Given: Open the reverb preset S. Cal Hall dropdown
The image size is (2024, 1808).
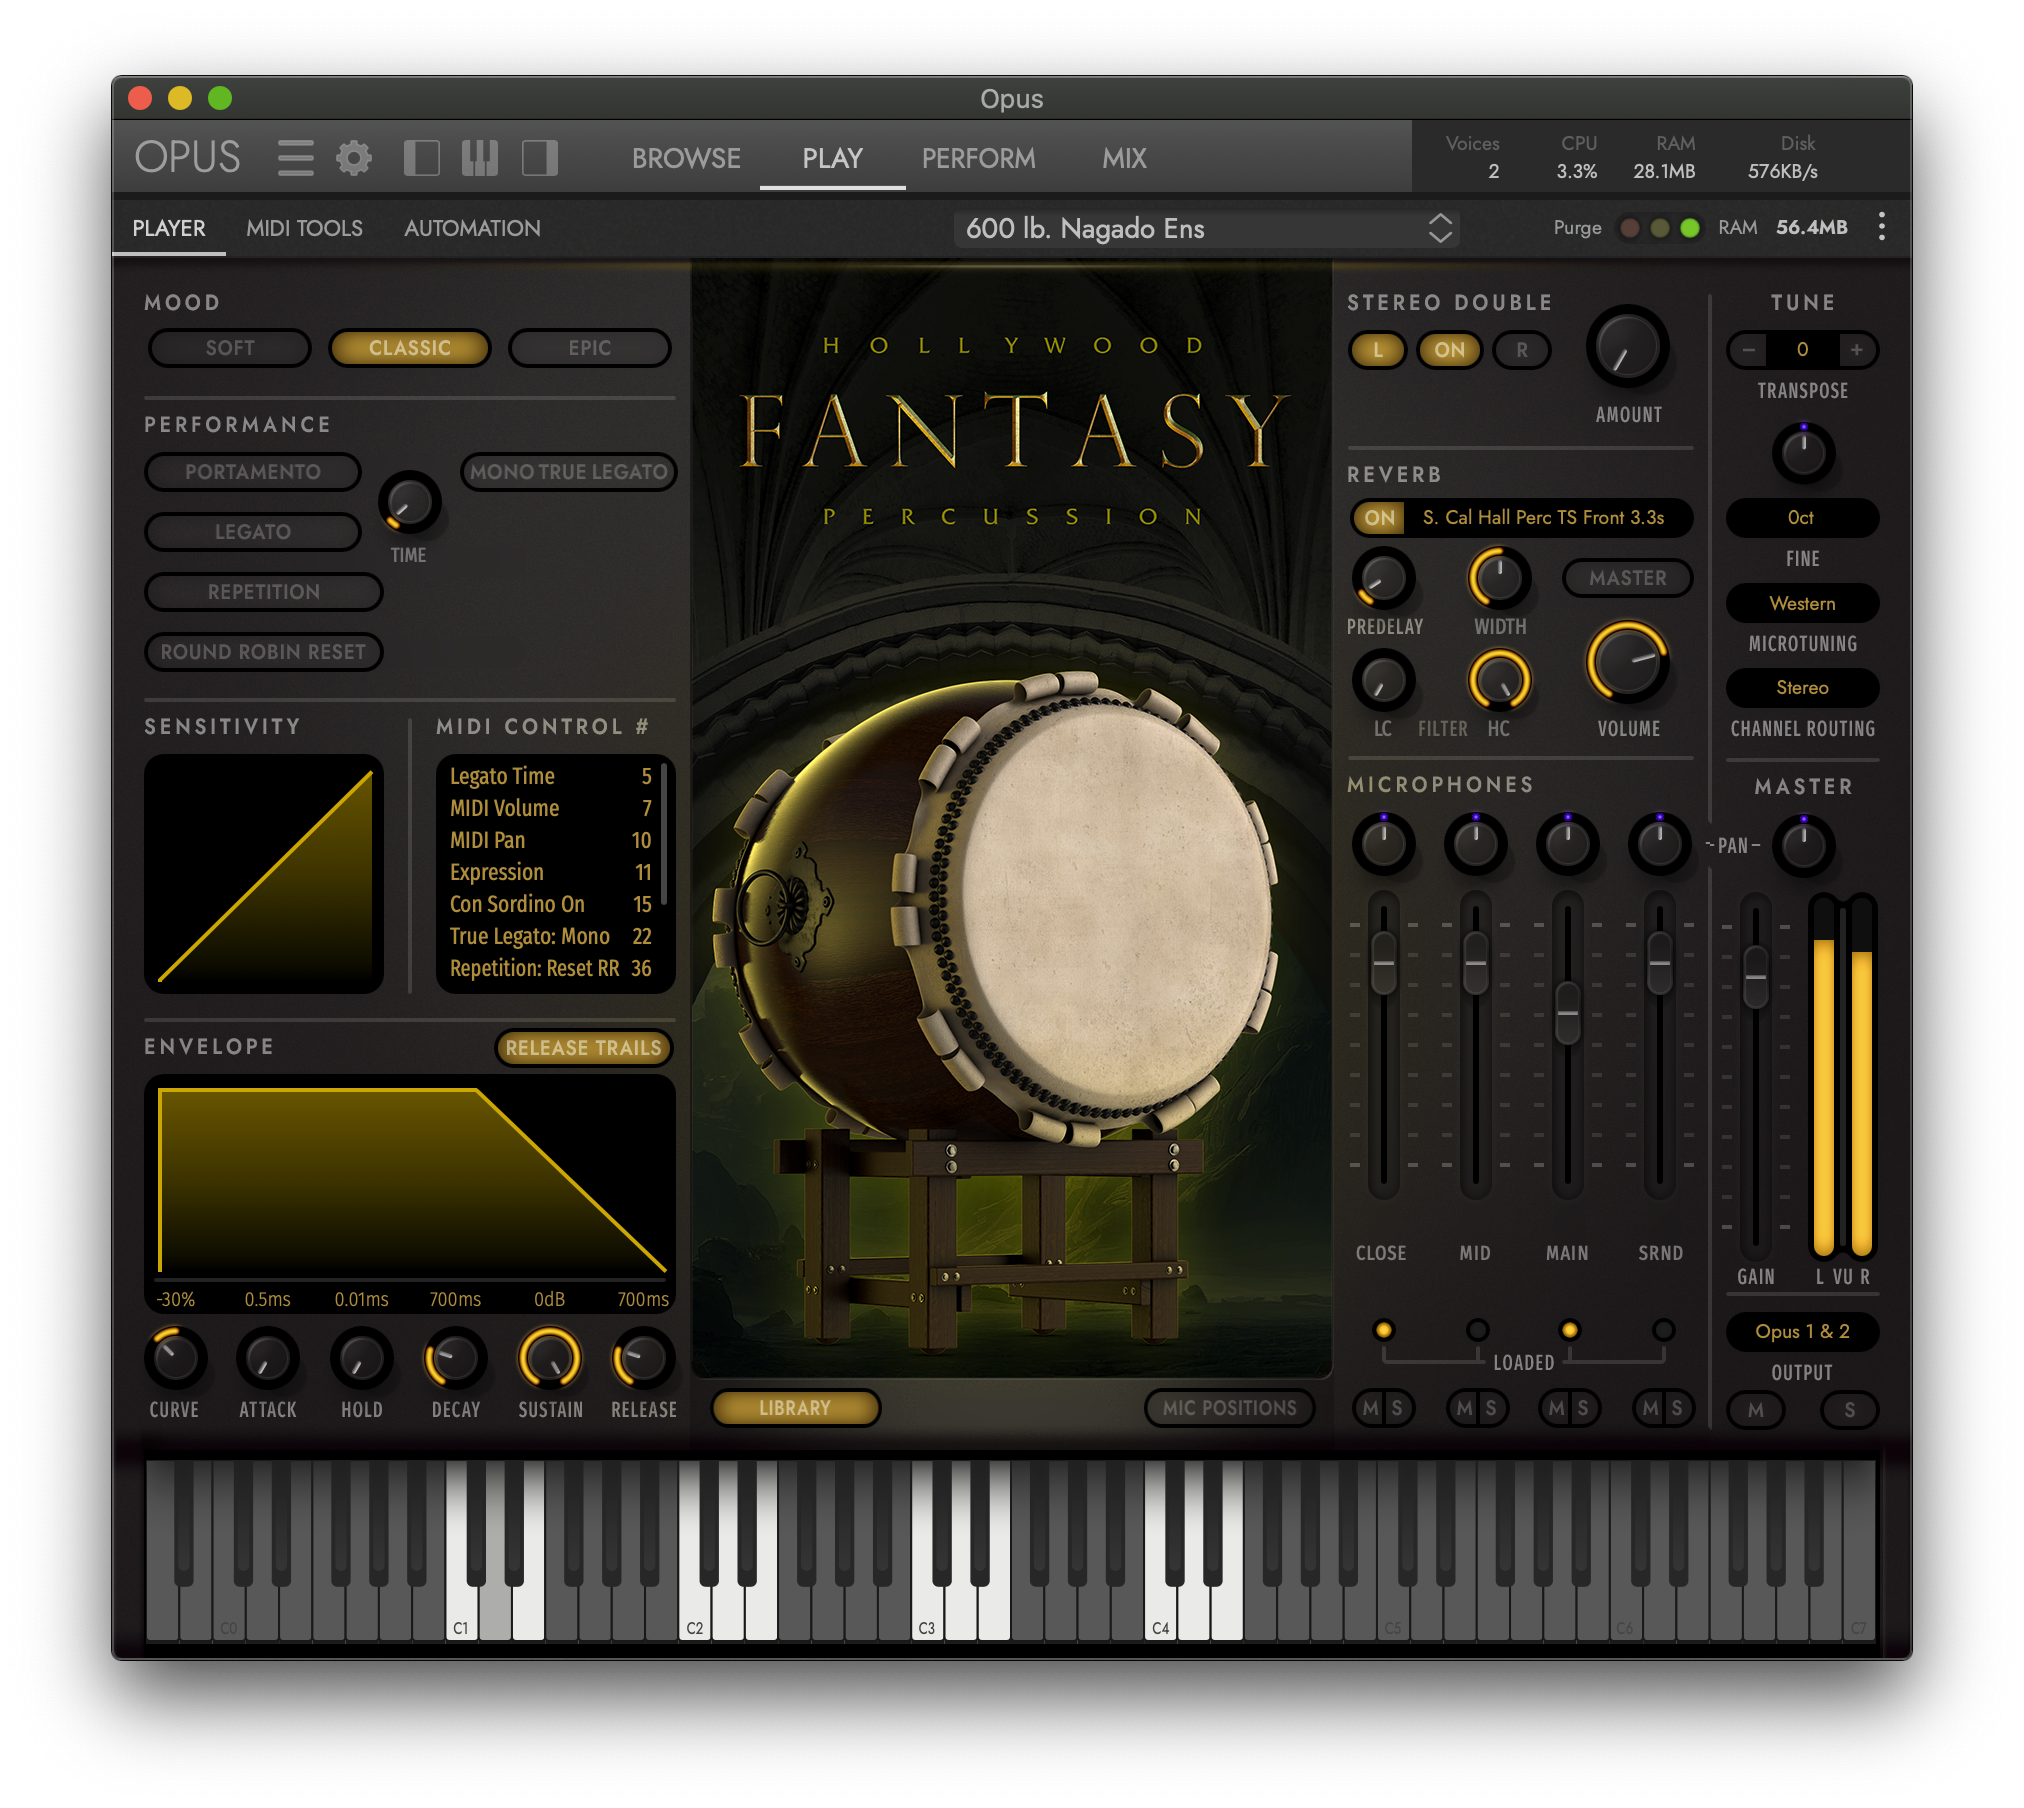Looking at the screenshot, I should (1543, 517).
